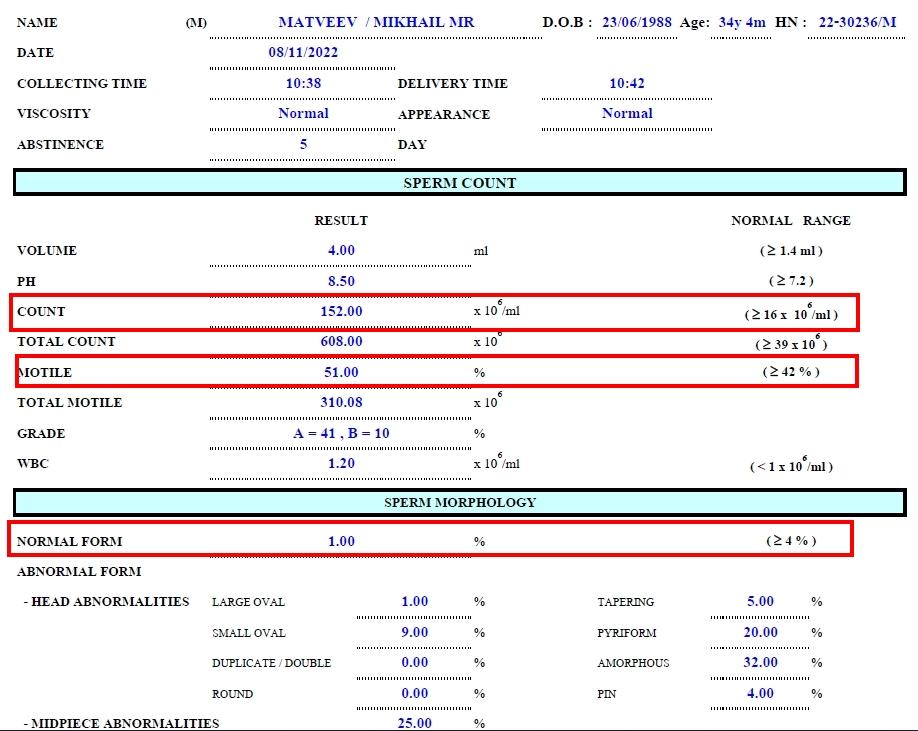Image resolution: width=918 pixels, height=731 pixels.
Task: Click the HN number 22-30236/M
Action: [857, 22]
